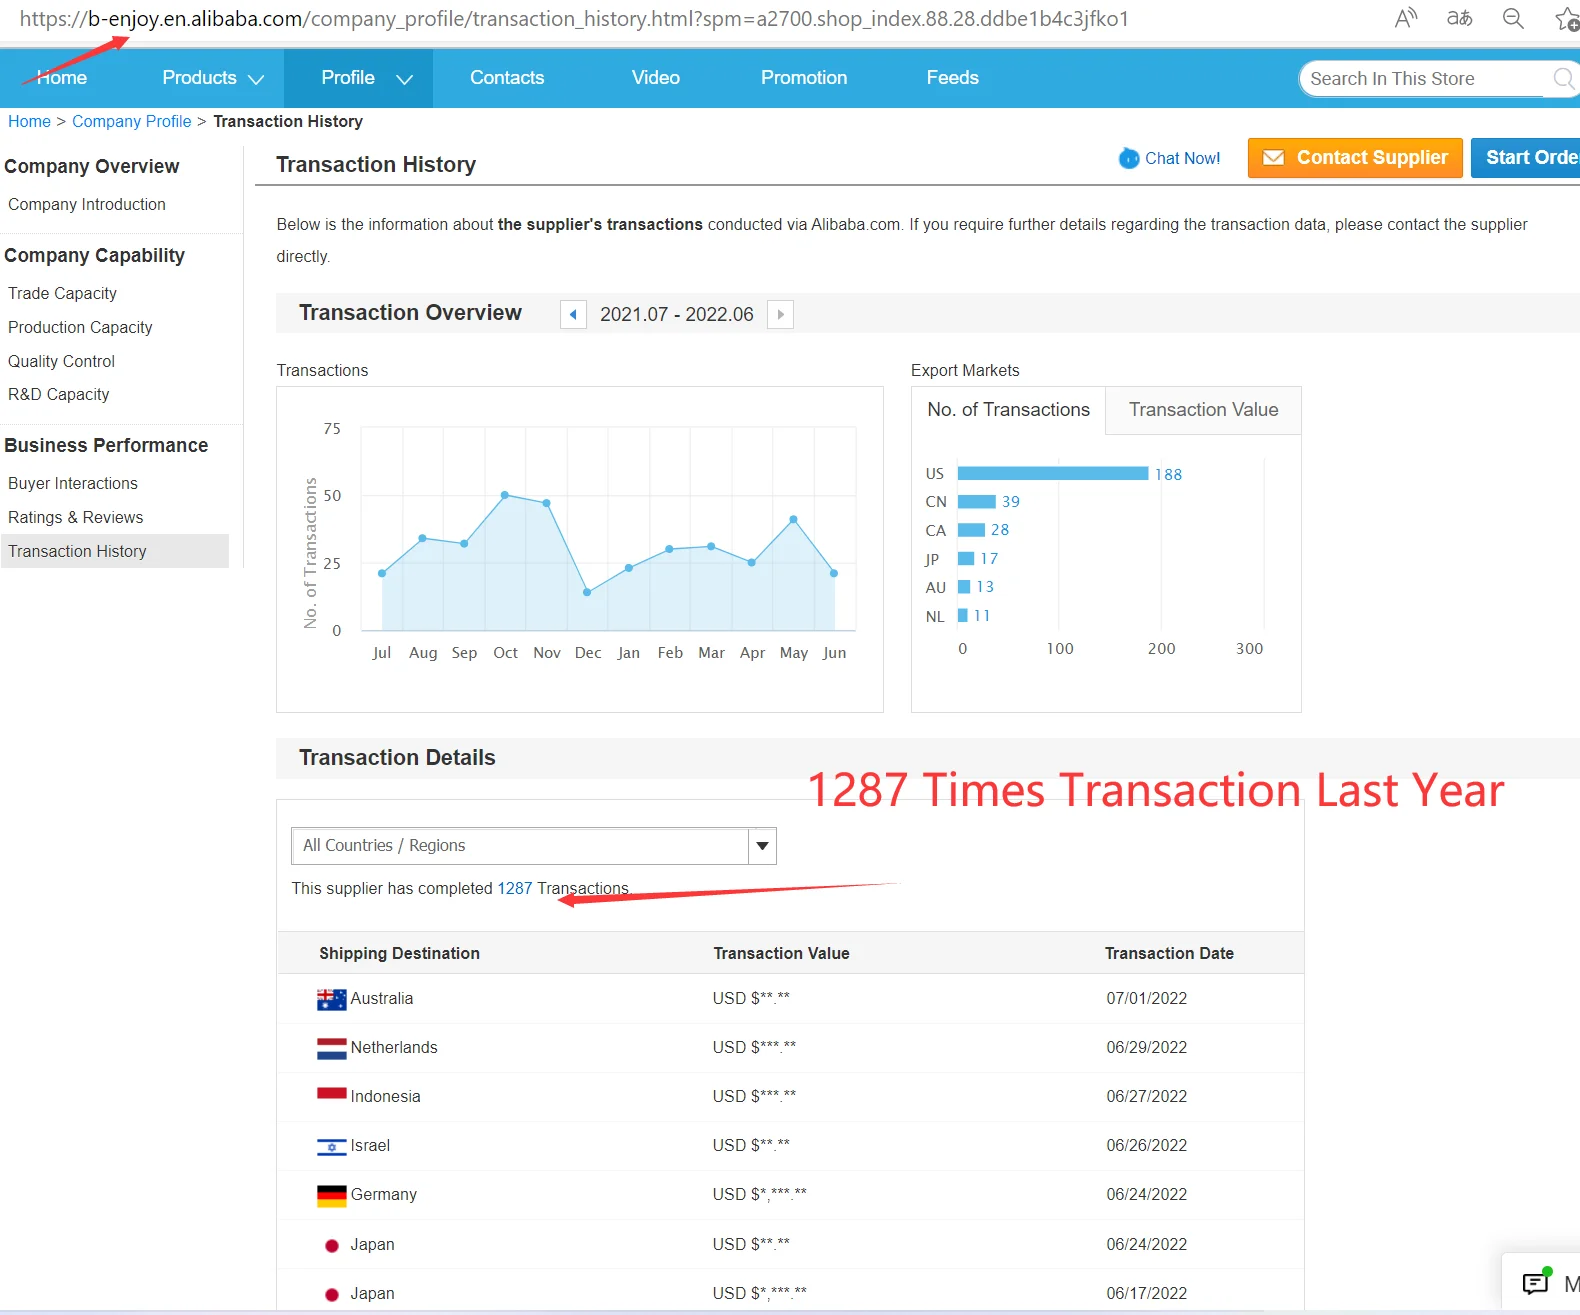
Task: Click the Chat Now icon
Action: point(1129,158)
